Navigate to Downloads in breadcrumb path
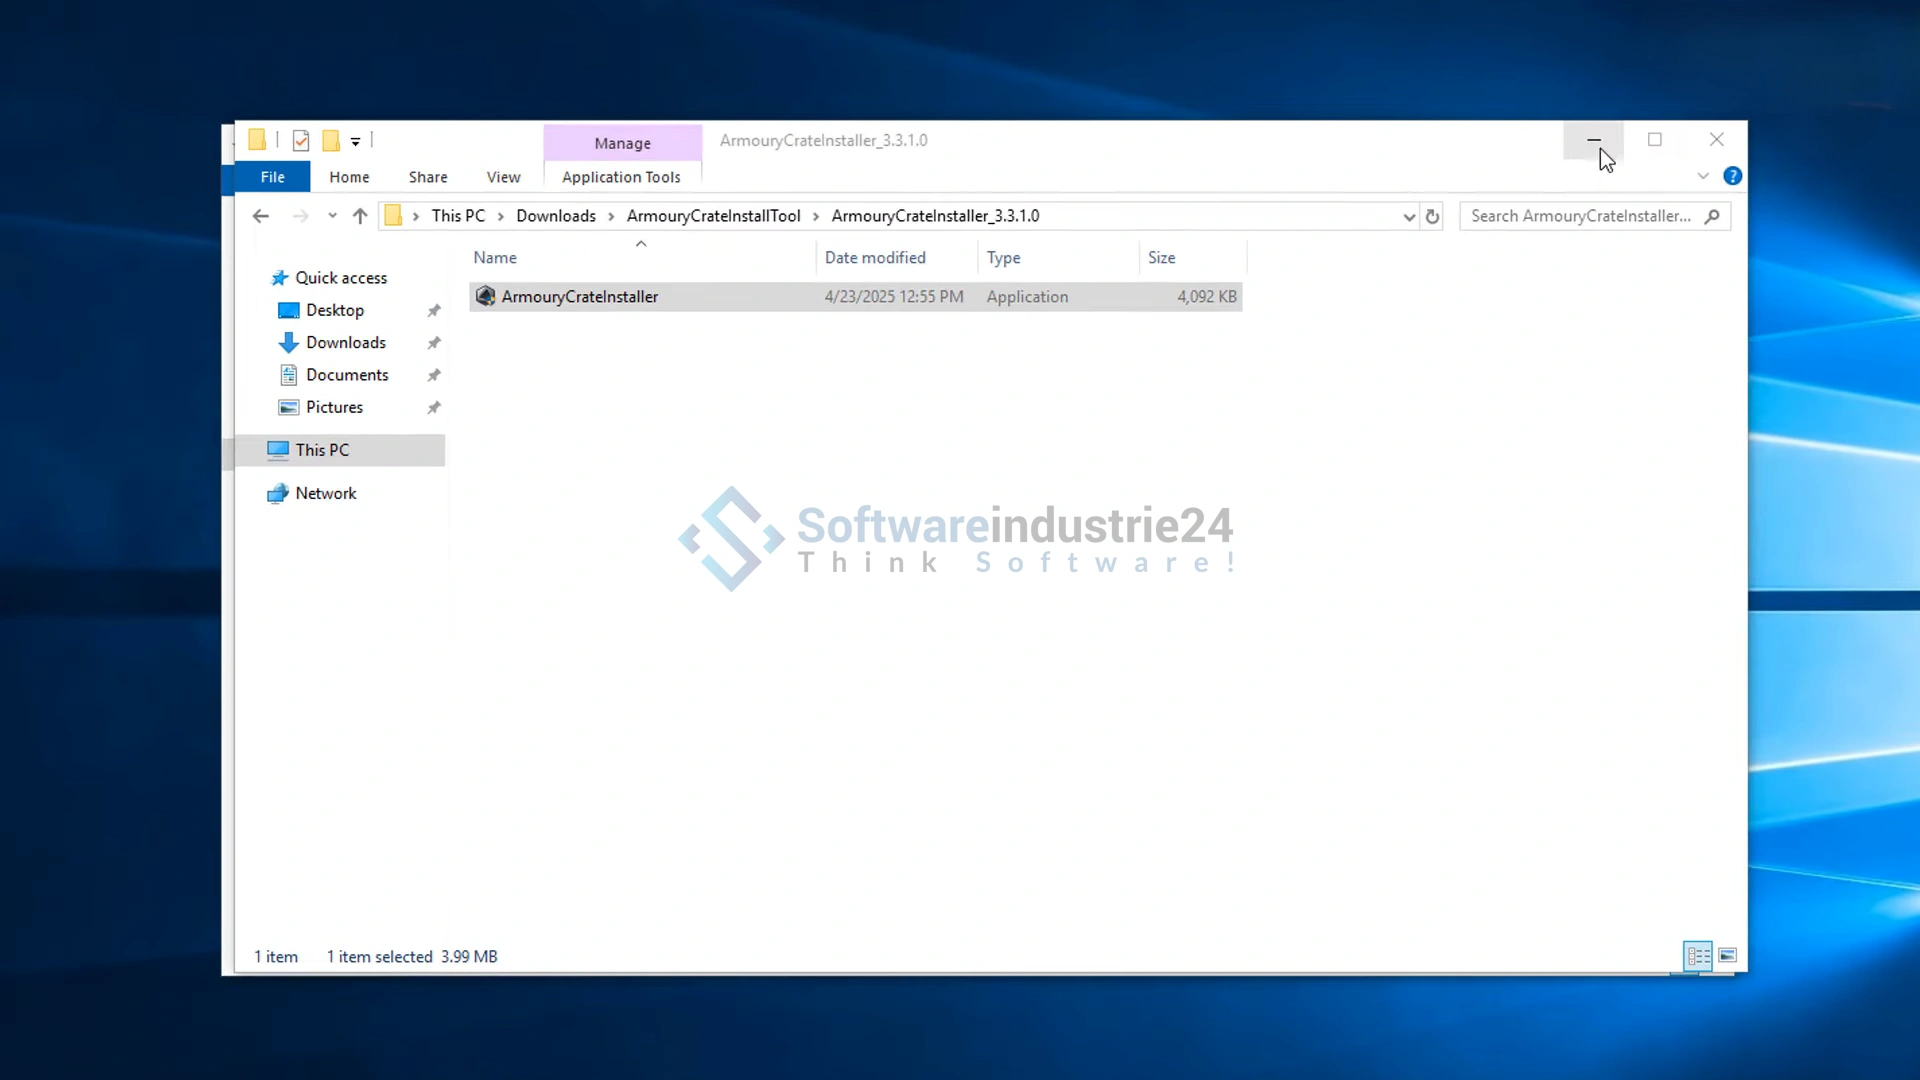 pyautogui.click(x=555, y=216)
